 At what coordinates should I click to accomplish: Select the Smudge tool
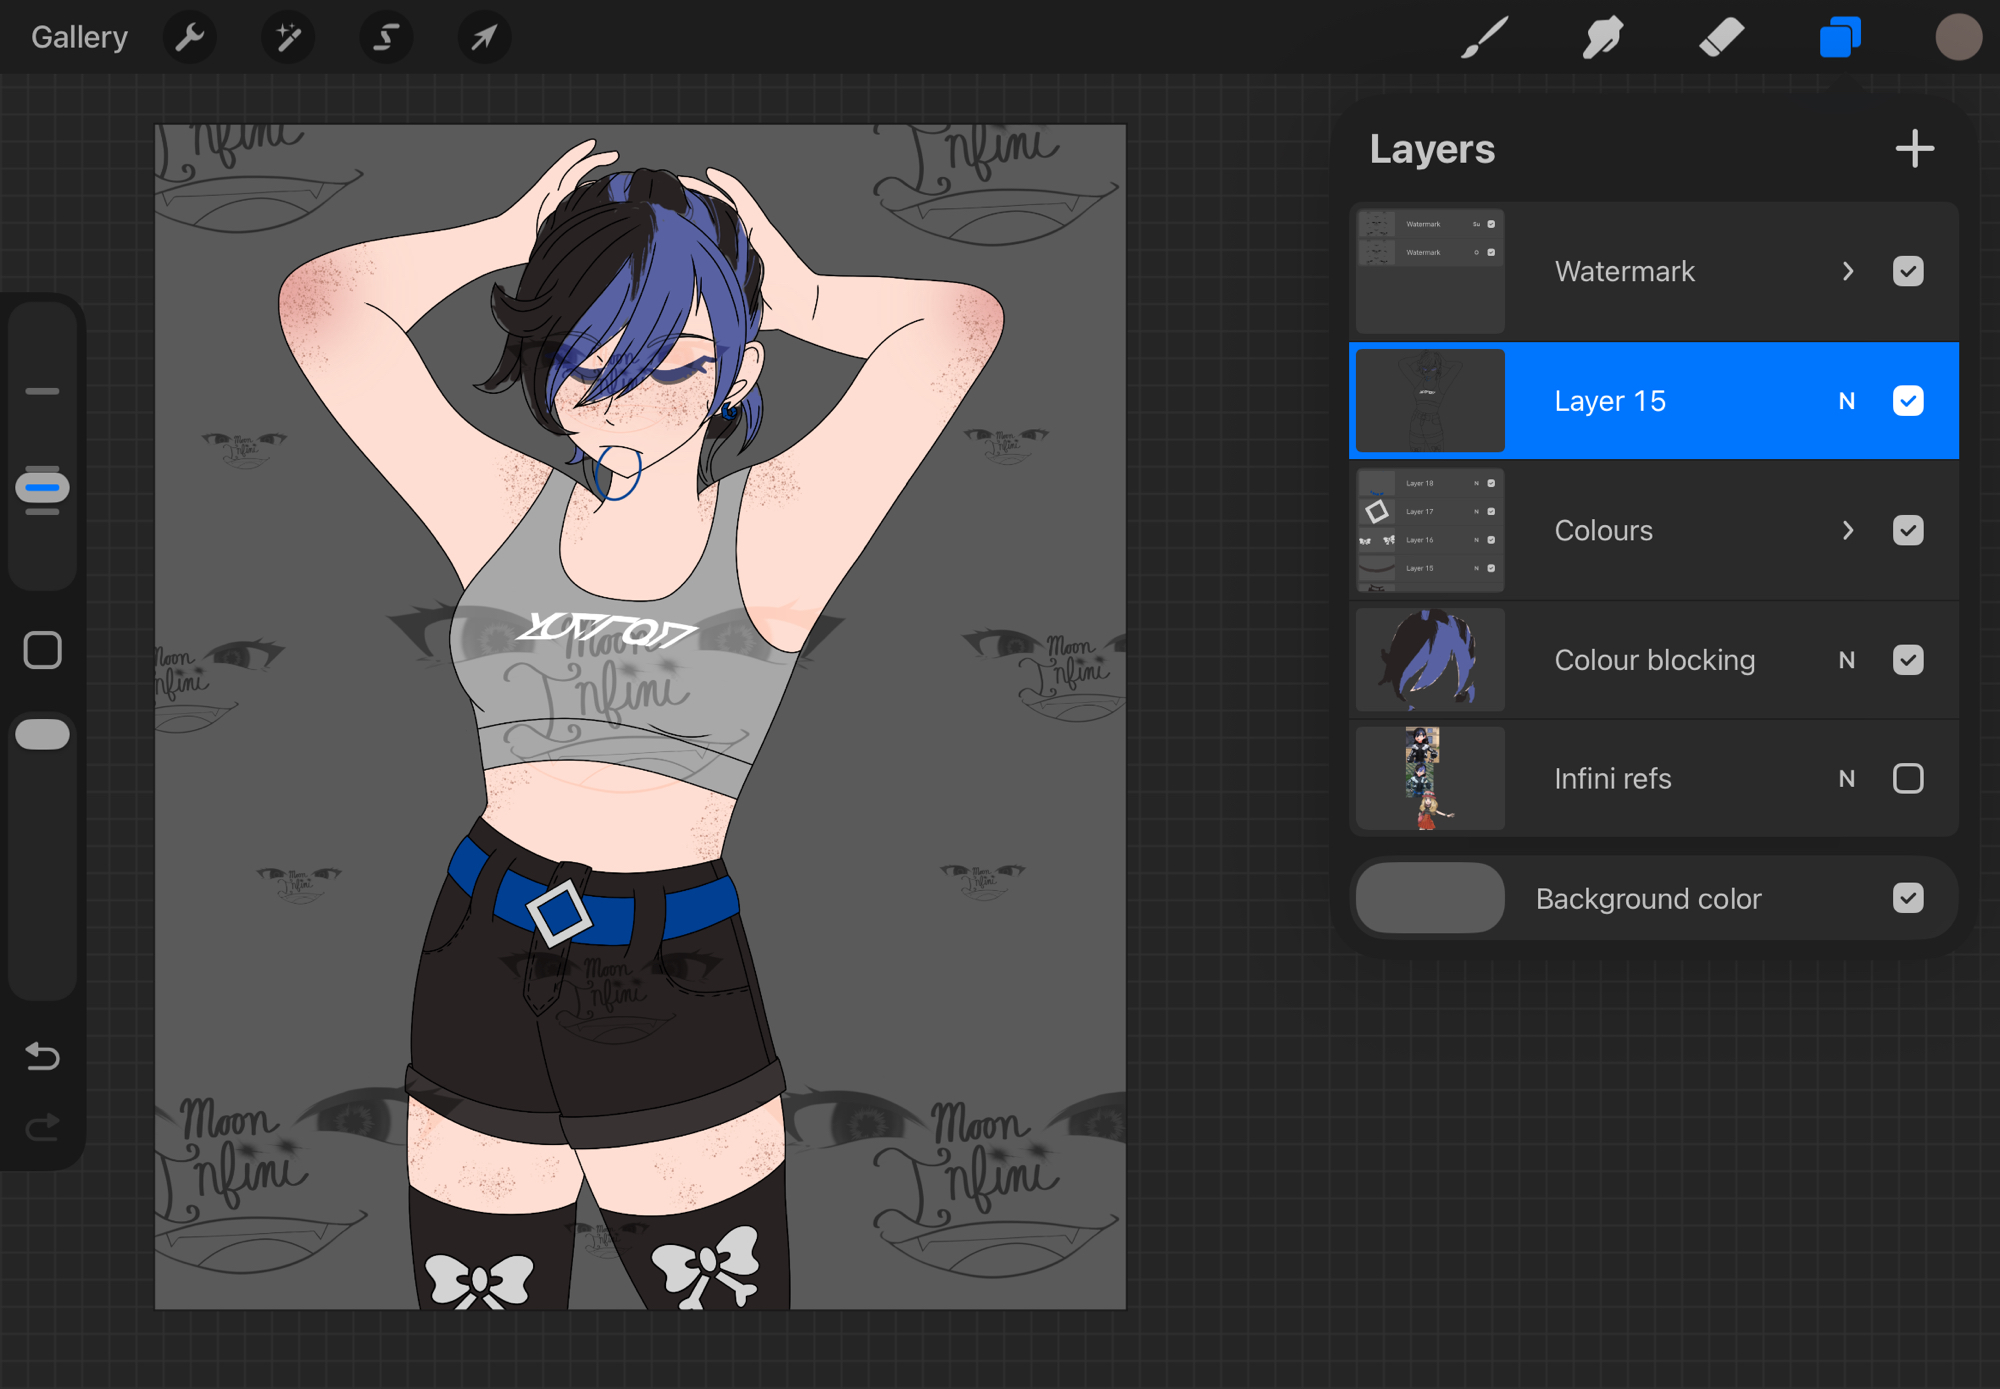point(1602,38)
